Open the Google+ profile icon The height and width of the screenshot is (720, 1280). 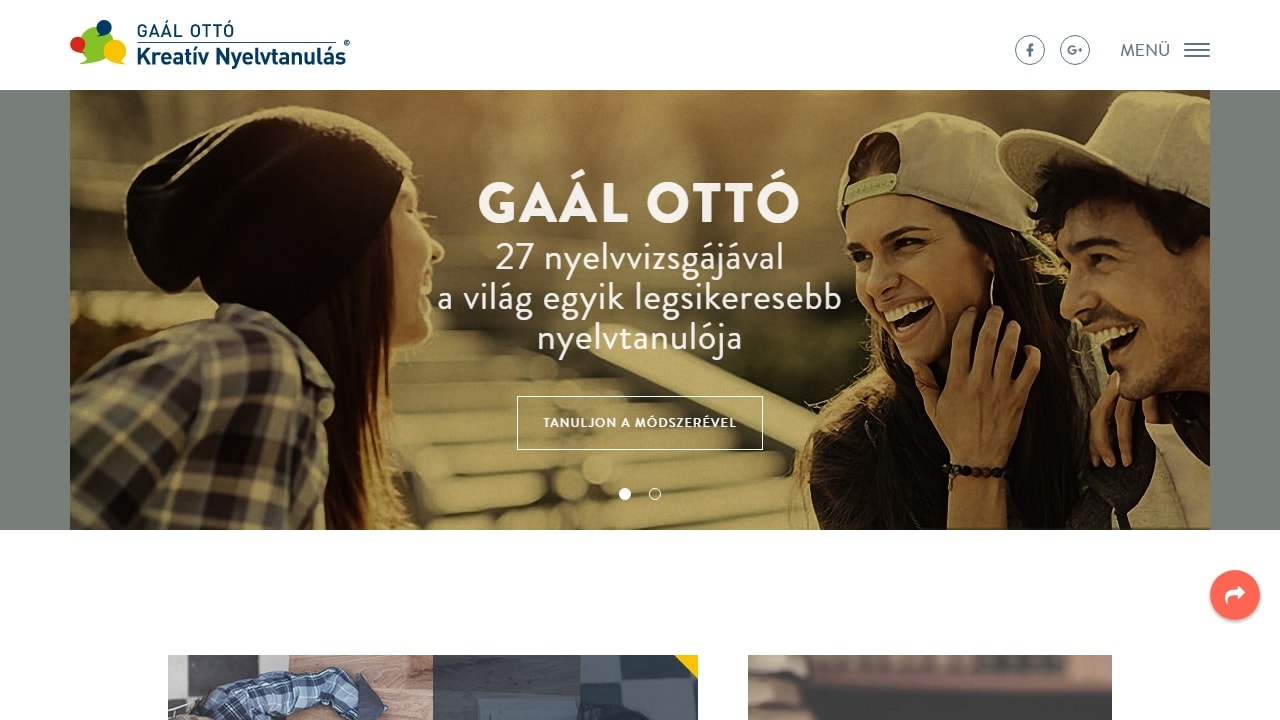tap(1075, 50)
